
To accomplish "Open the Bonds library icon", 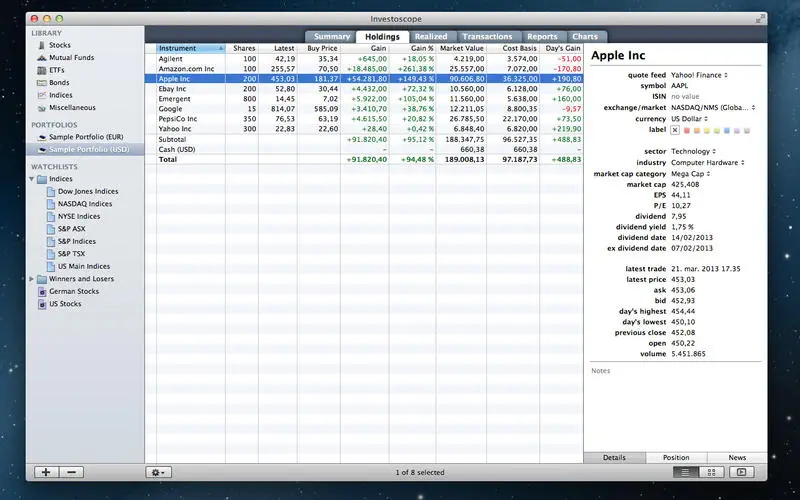I will (x=42, y=83).
